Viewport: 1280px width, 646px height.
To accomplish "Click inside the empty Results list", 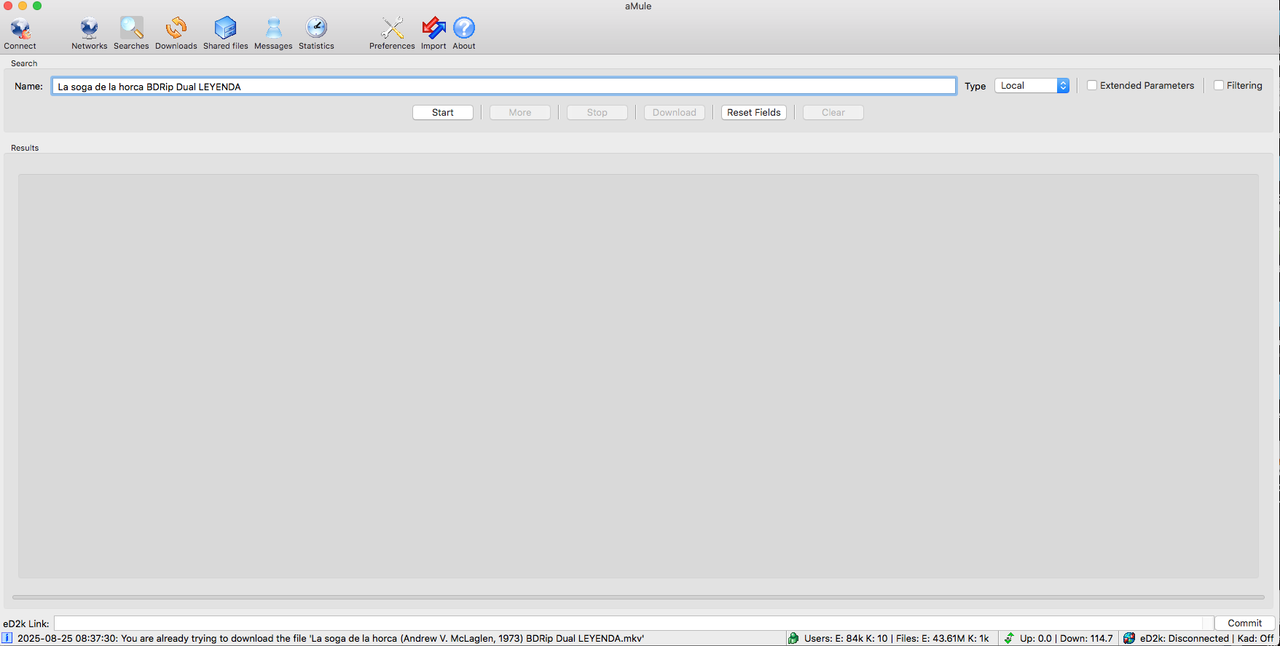I will point(638,376).
